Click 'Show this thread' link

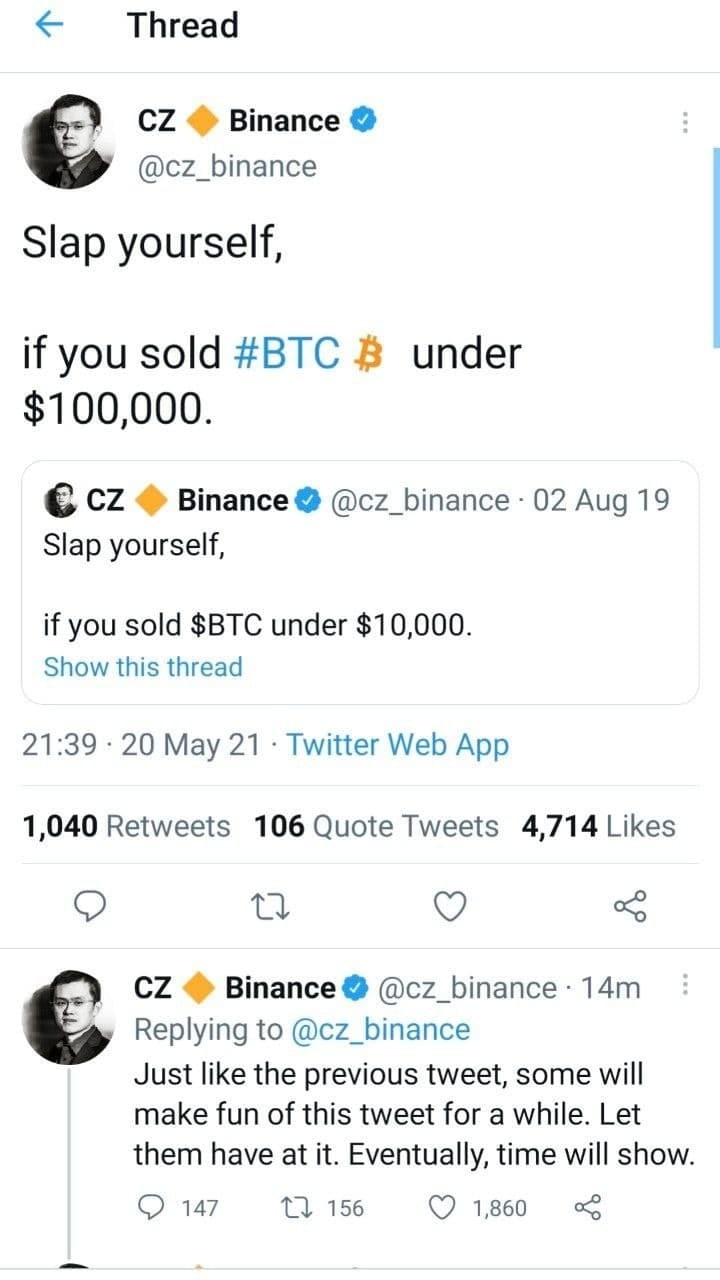143,667
